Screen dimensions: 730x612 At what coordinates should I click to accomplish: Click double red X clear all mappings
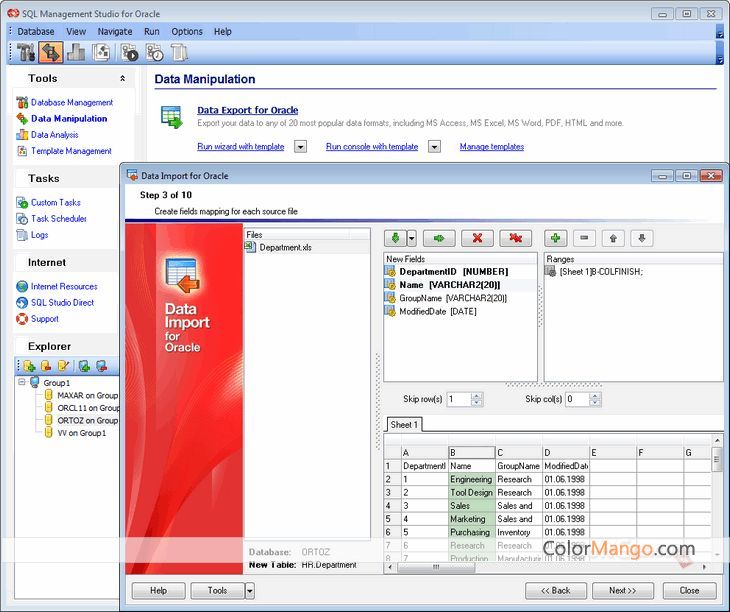pyautogui.click(x=515, y=239)
